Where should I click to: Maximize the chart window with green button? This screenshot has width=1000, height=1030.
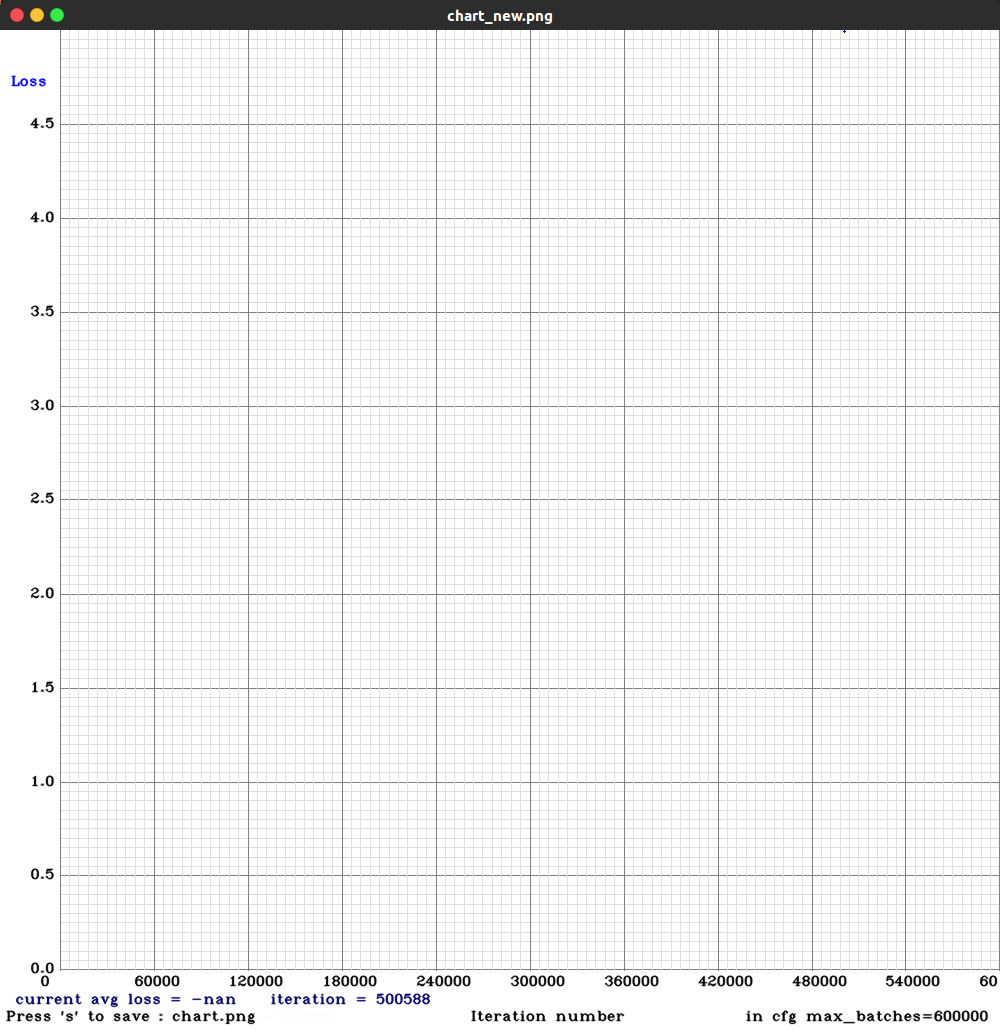click(x=57, y=15)
